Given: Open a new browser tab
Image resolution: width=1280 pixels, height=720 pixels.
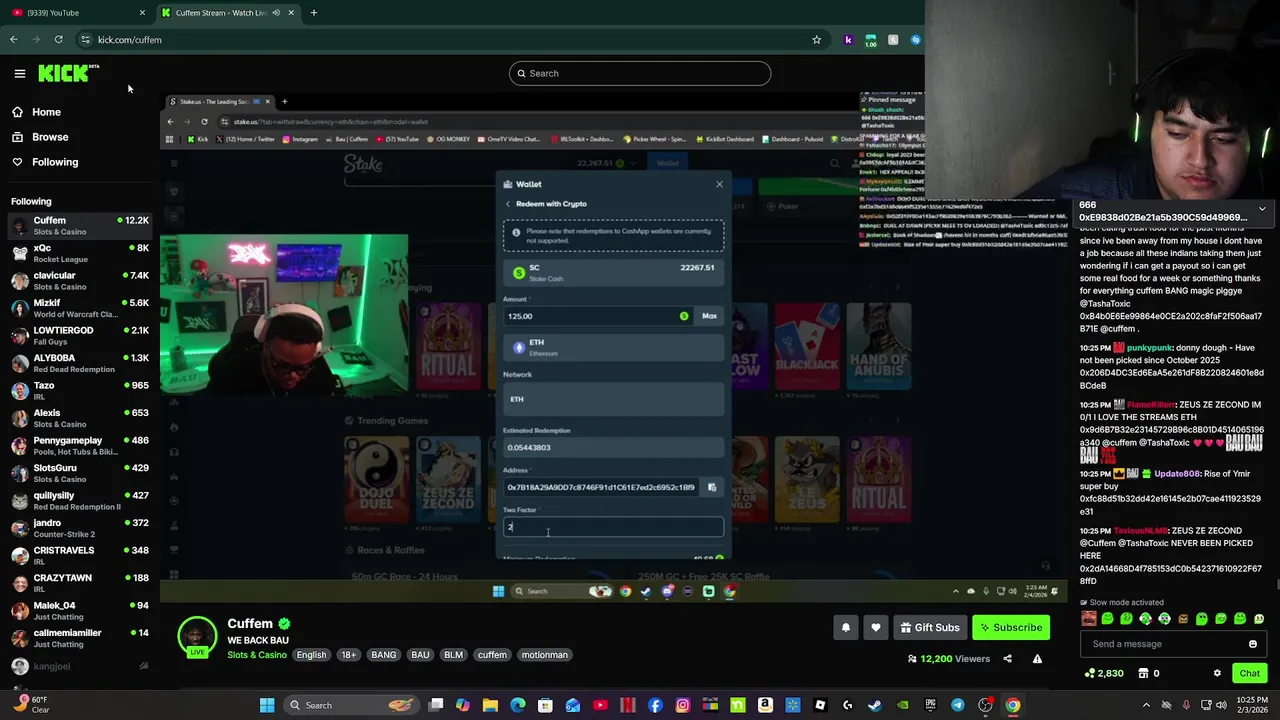Looking at the screenshot, I should (314, 13).
